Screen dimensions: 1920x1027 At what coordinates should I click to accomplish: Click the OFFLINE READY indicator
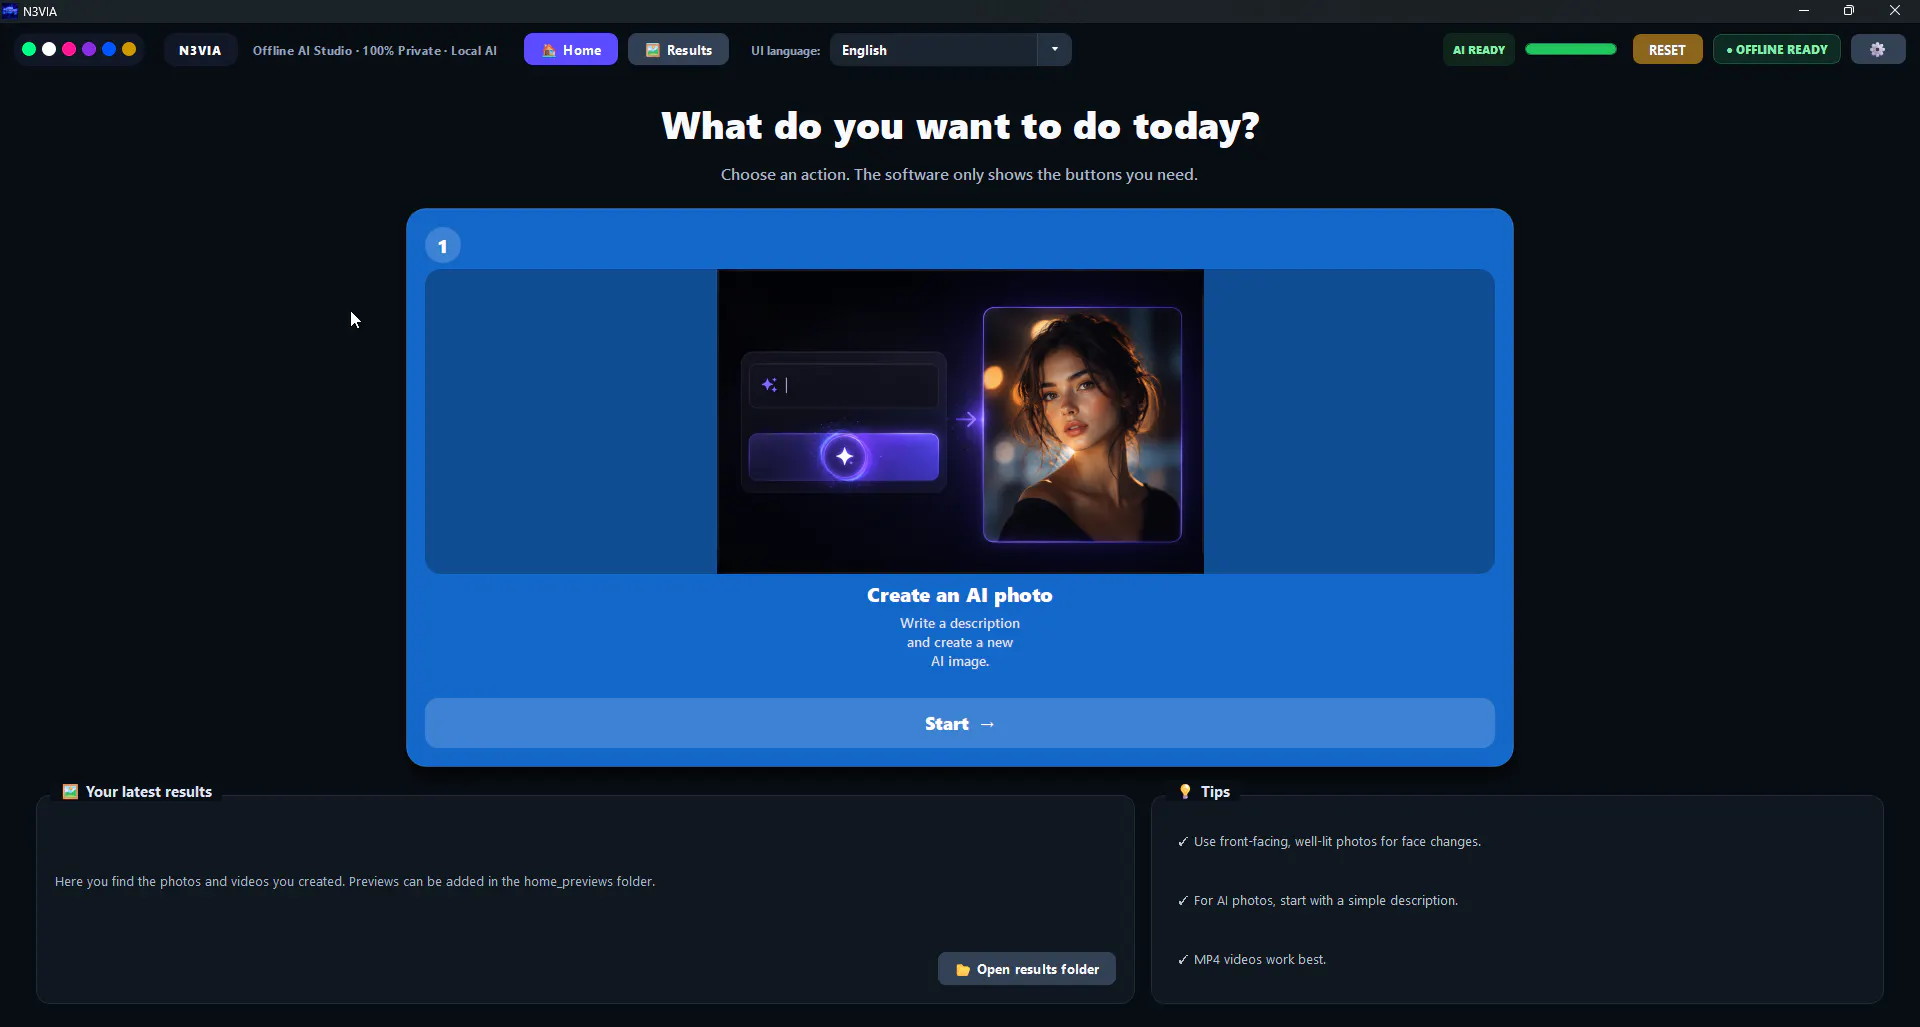click(1777, 50)
